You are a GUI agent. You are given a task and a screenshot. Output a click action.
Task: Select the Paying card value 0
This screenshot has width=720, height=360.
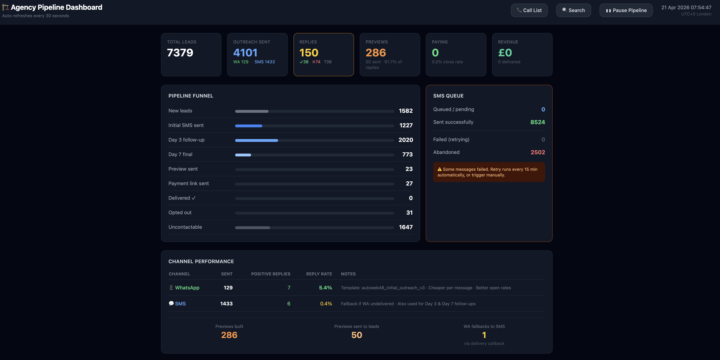click(x=435, y=53)
